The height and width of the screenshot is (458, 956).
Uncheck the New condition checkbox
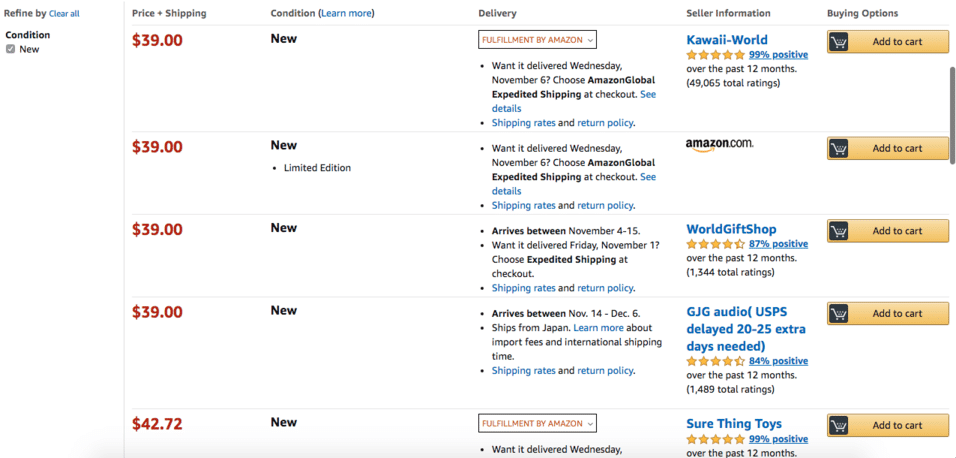coord(10,49)
